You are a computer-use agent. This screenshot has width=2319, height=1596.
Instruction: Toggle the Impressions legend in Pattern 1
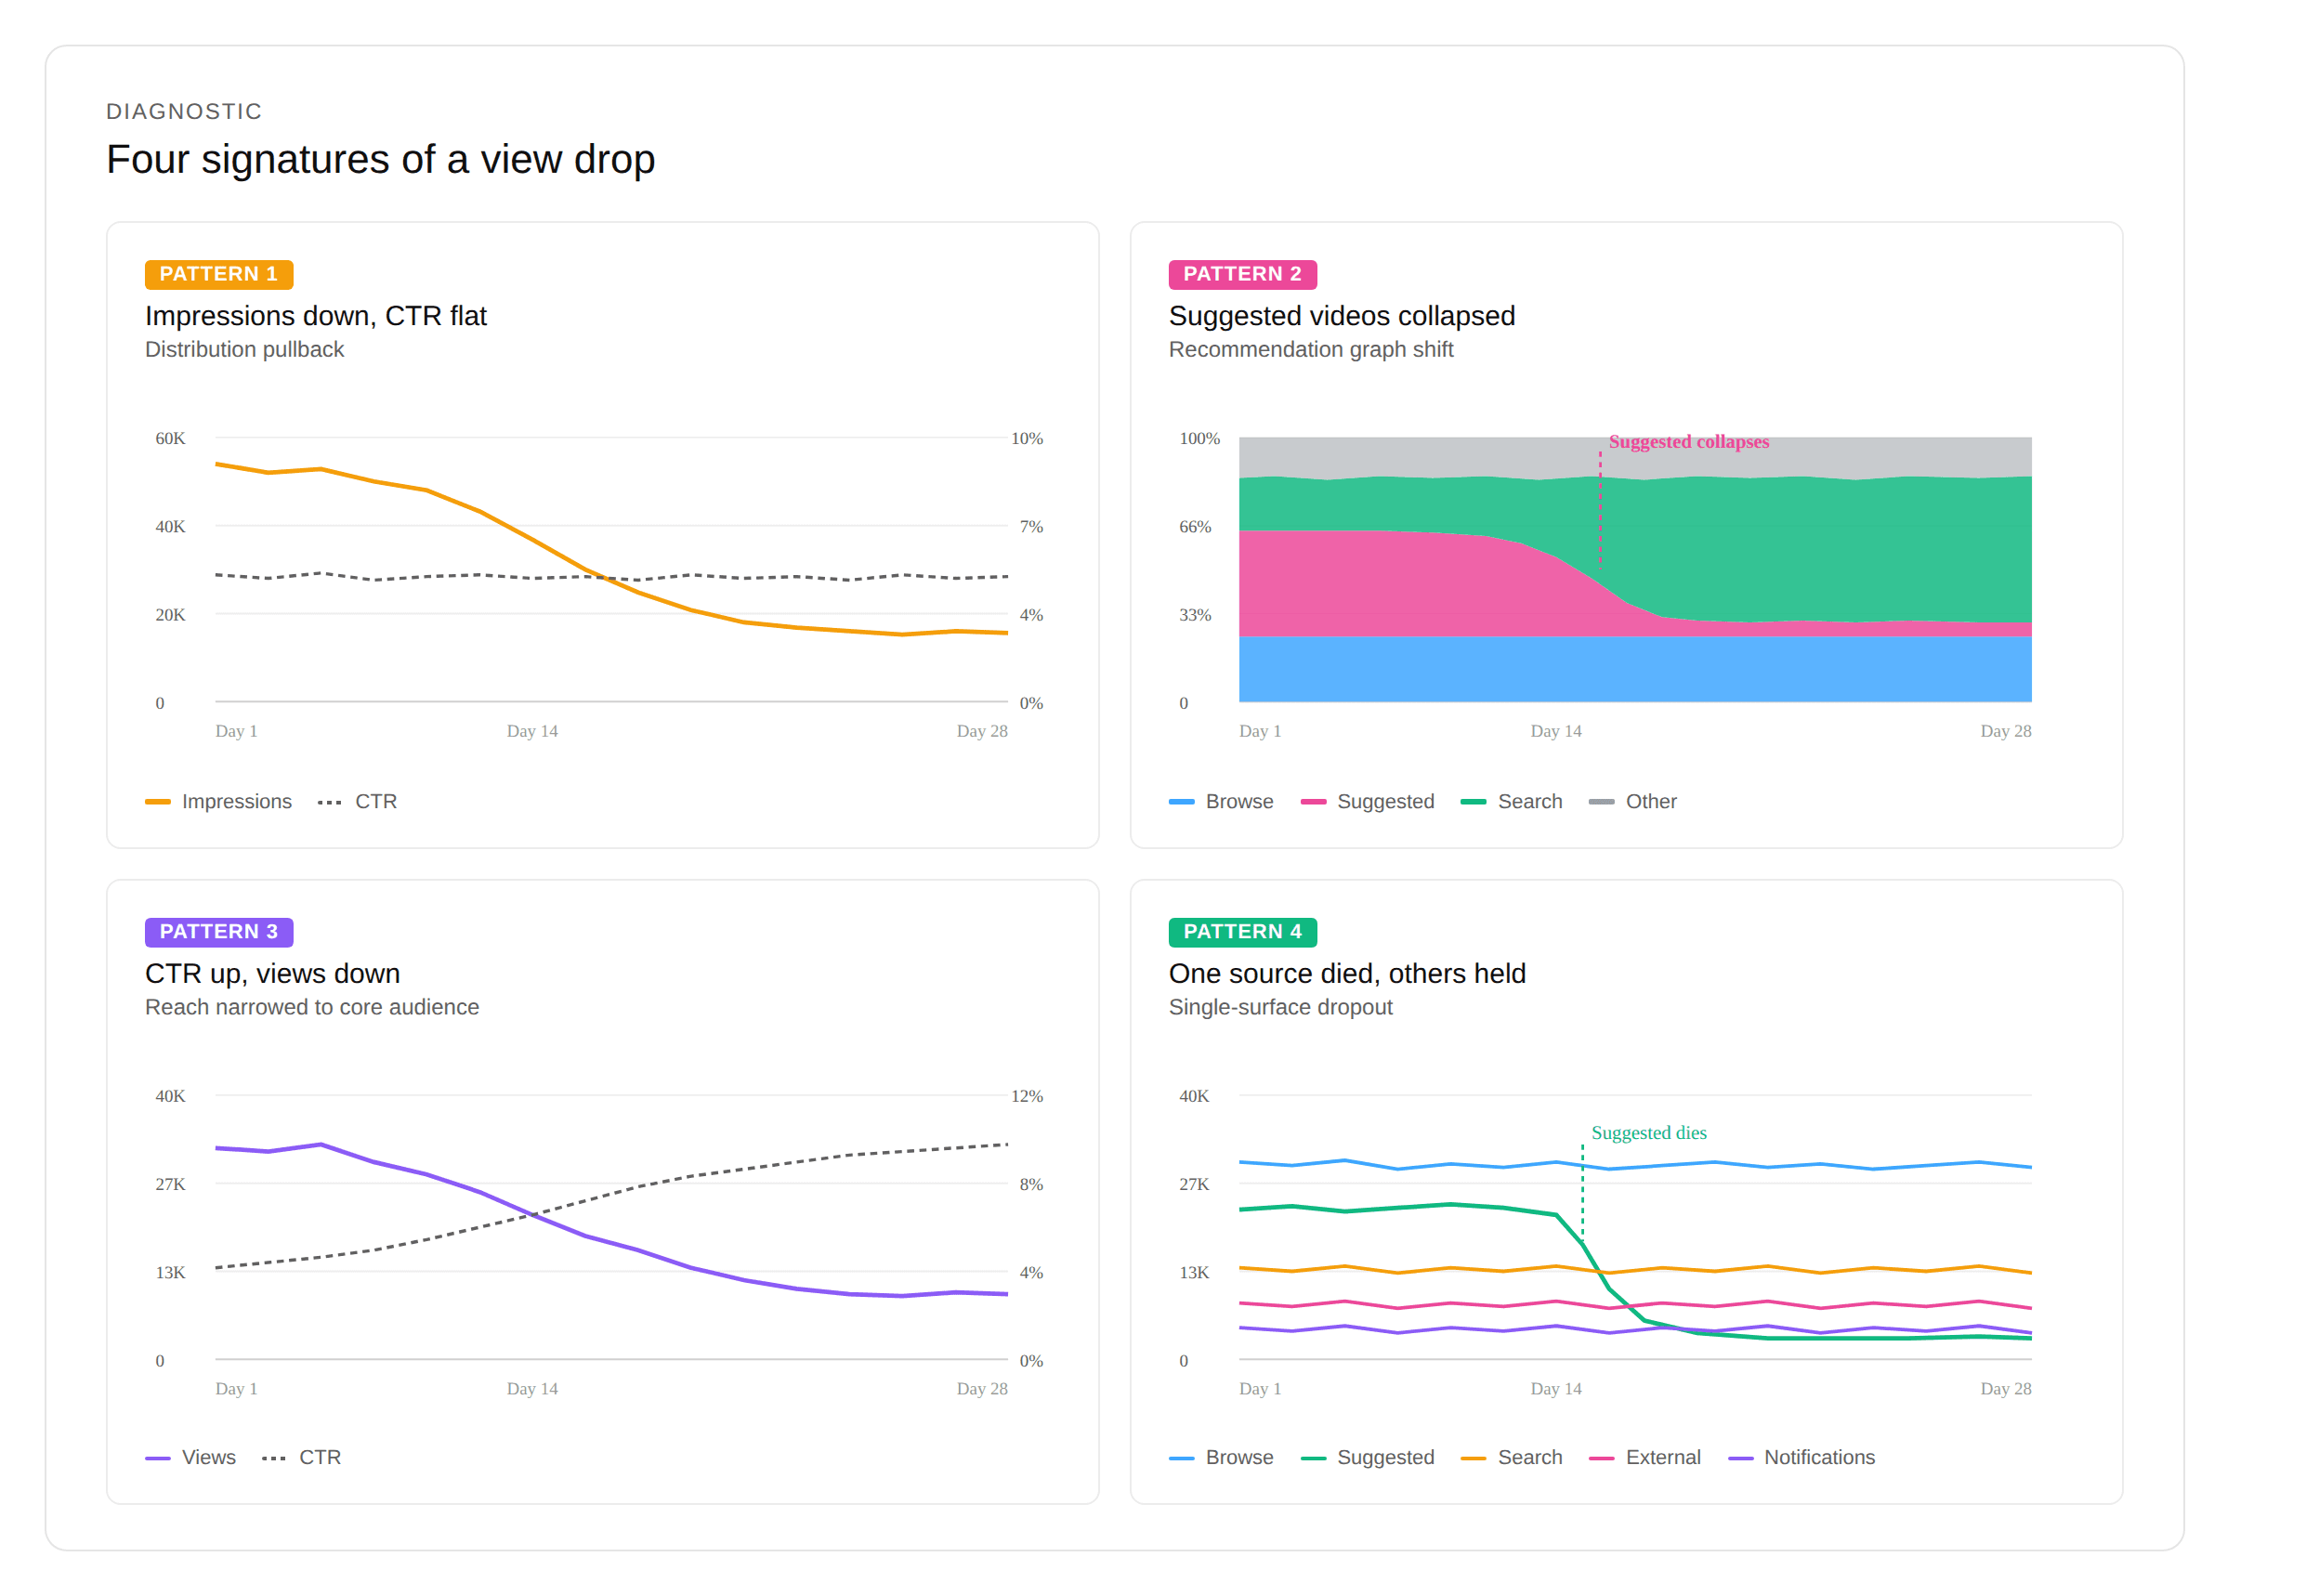tap(218, 801)
